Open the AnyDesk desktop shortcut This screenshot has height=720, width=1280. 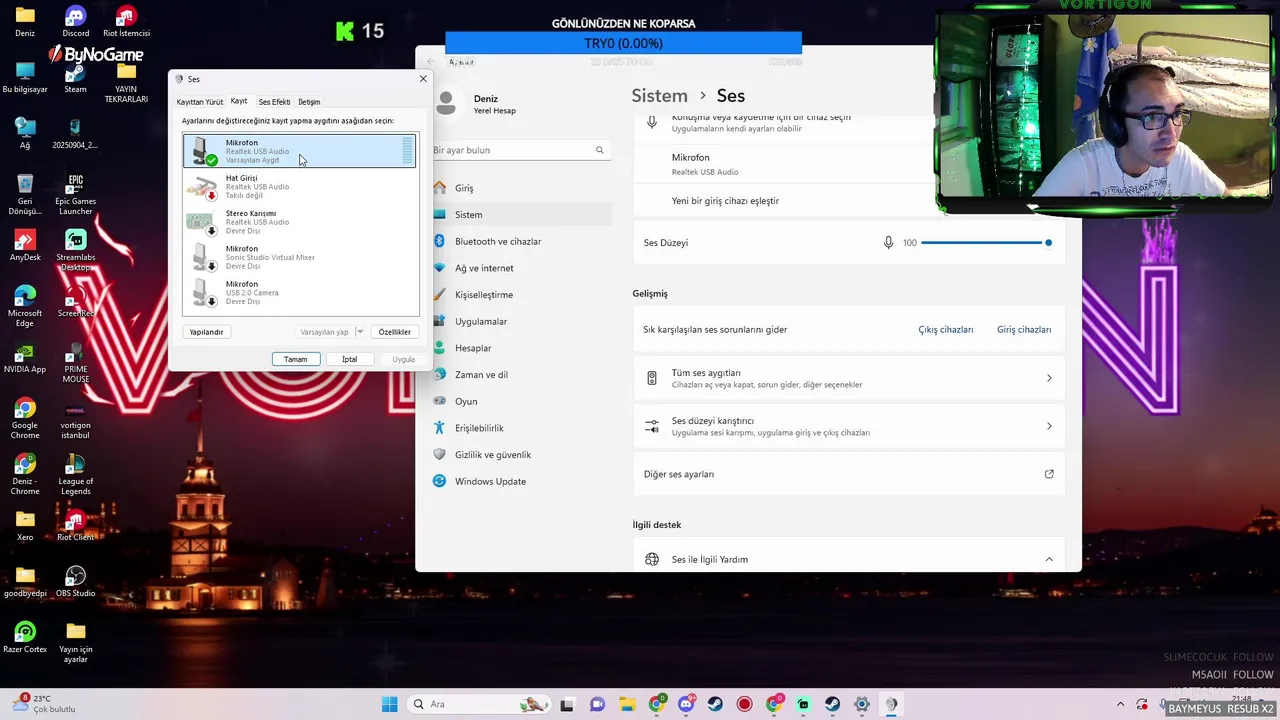point(25,246)
